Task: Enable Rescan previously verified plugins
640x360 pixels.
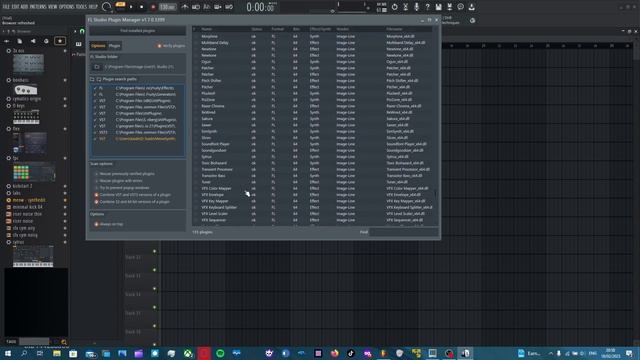Action: pyautogui.click(x=97, y=174)
